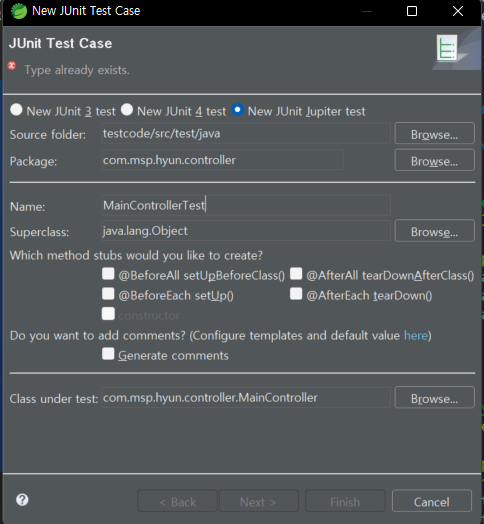Image resolution: width=484 pixels, height=524 pixels.
Task: Maximize the New JUnit Test Case dialog
Action: pos(411,11)
